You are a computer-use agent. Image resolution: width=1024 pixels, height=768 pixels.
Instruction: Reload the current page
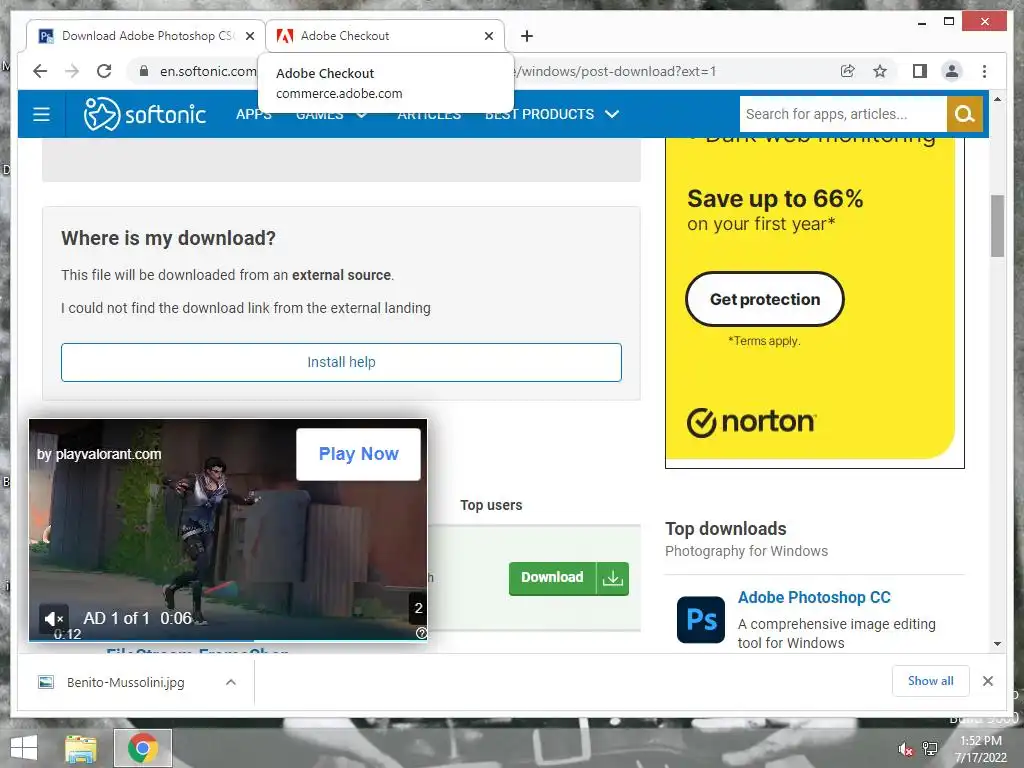click(x=104, y=71)
